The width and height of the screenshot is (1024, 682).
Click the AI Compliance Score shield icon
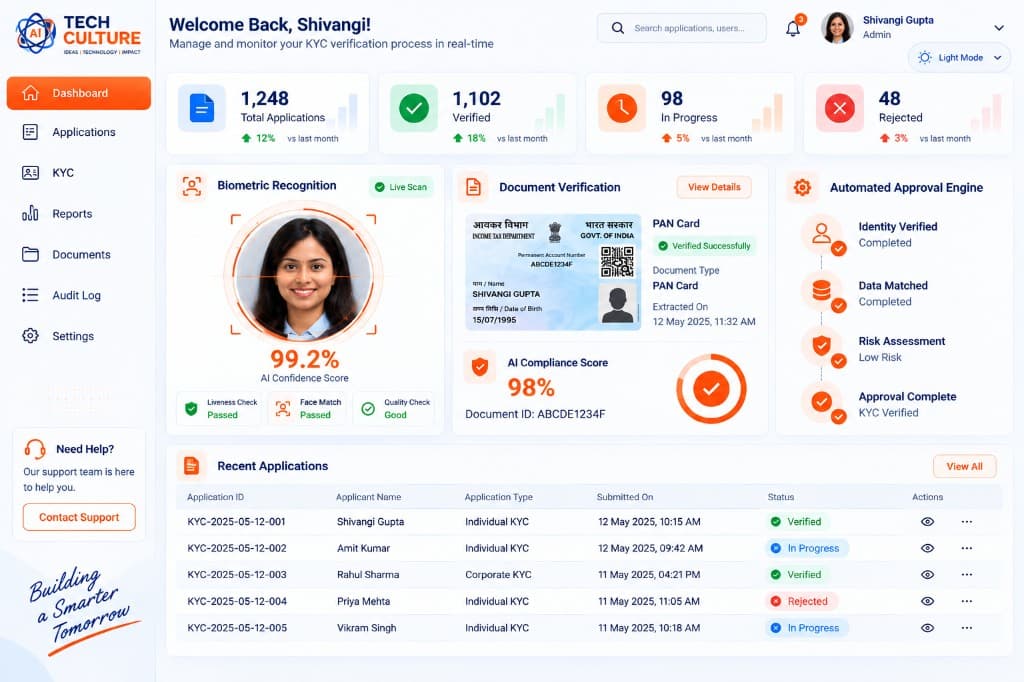coord(480,367)
